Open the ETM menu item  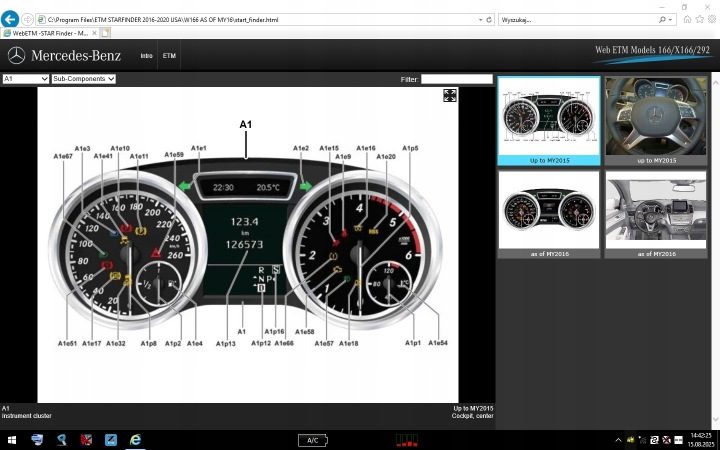click(x=169, y=56)
